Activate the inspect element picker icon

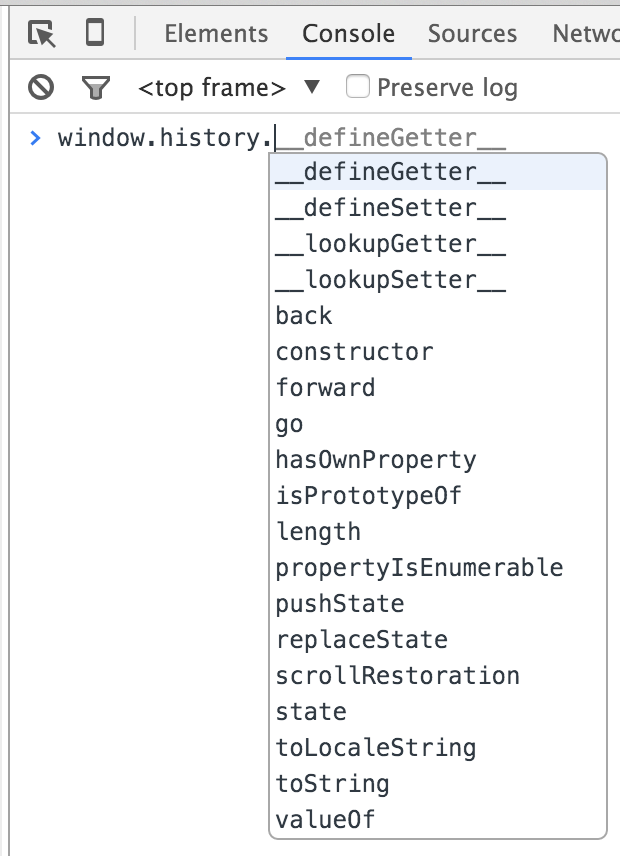[x=42, y=34]
